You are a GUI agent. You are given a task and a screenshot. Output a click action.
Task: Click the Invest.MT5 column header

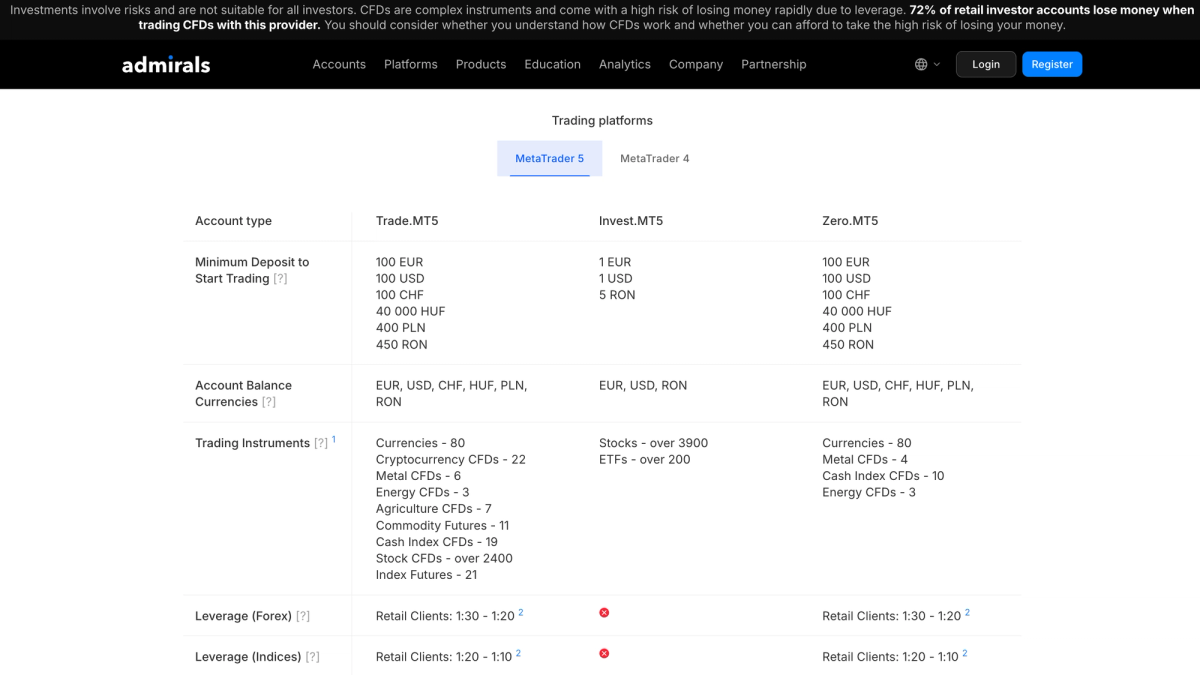pyautogui.click(x=631, y=221)
